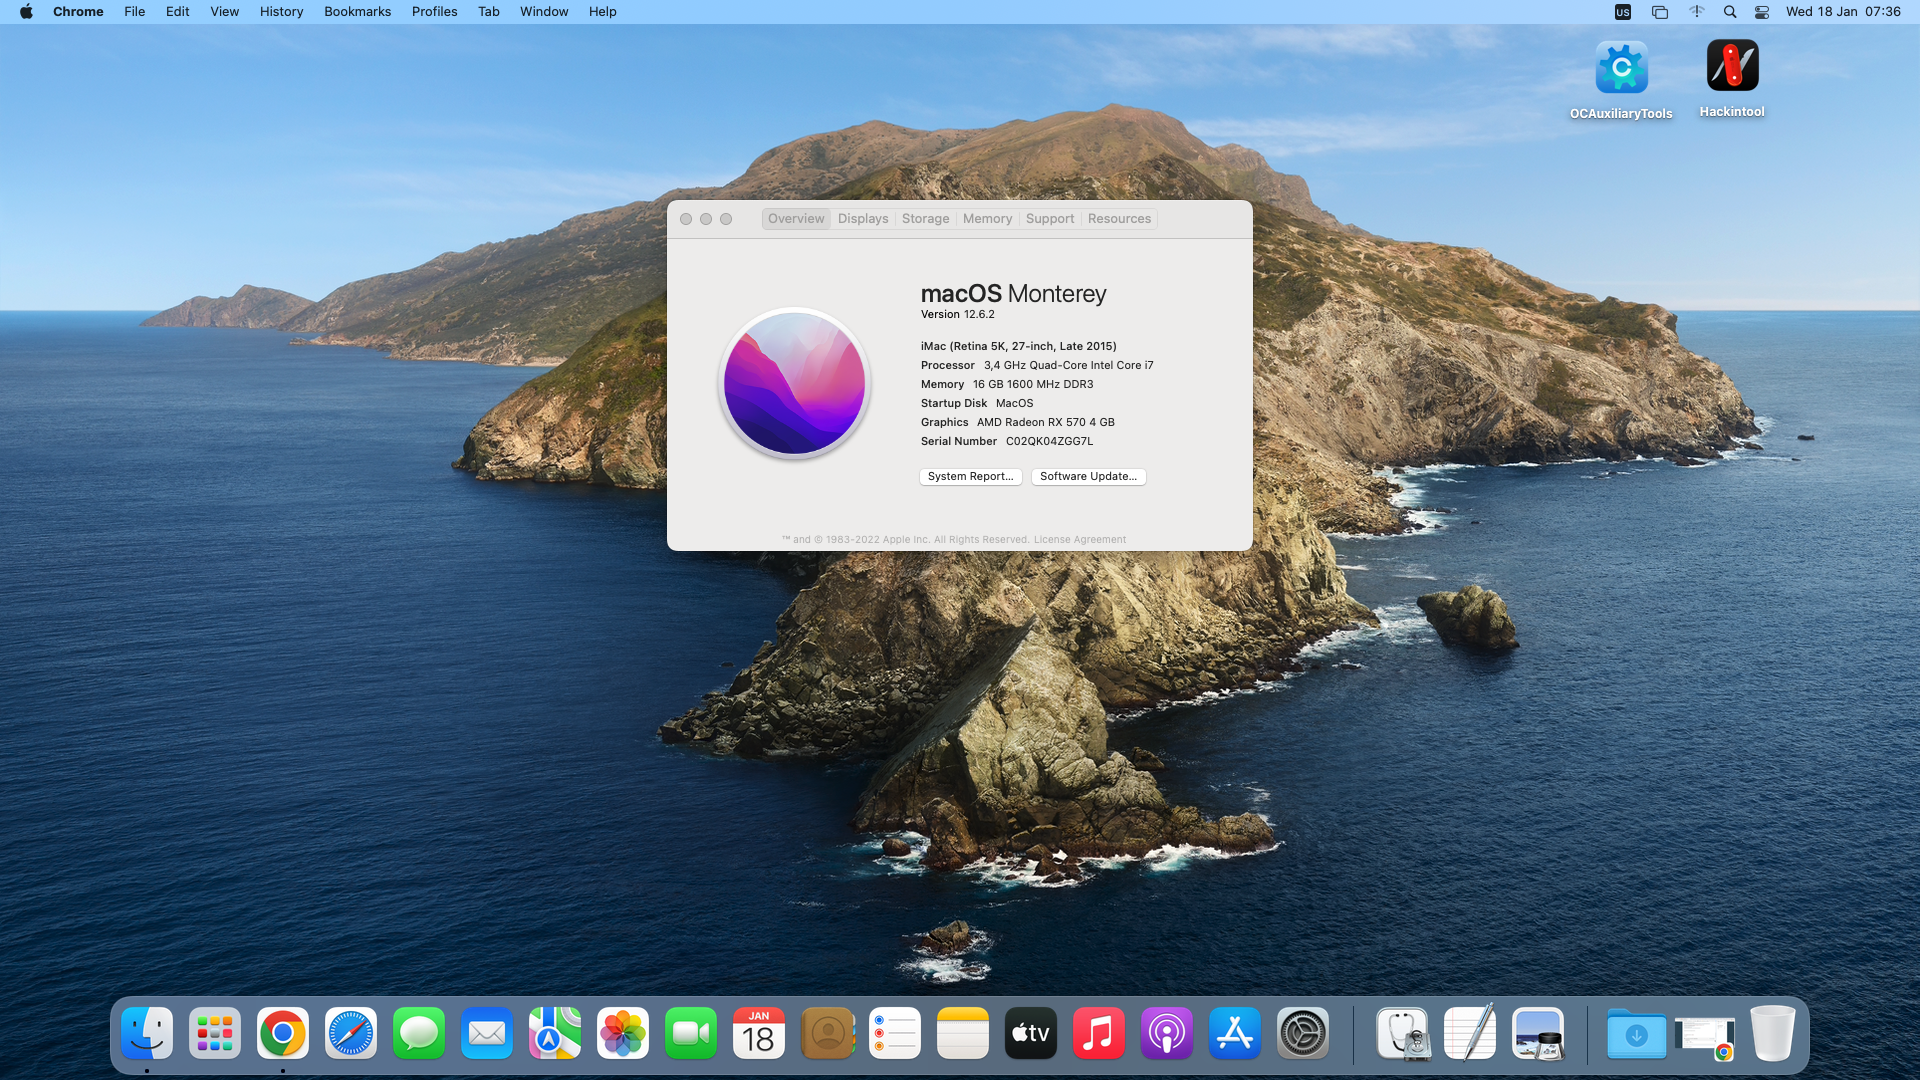The height and width of the screenshot is (1080, 1920).
Task: Click the wireless status icon in menu bar
Action: pyautogui.click(x=1696, y=12)
